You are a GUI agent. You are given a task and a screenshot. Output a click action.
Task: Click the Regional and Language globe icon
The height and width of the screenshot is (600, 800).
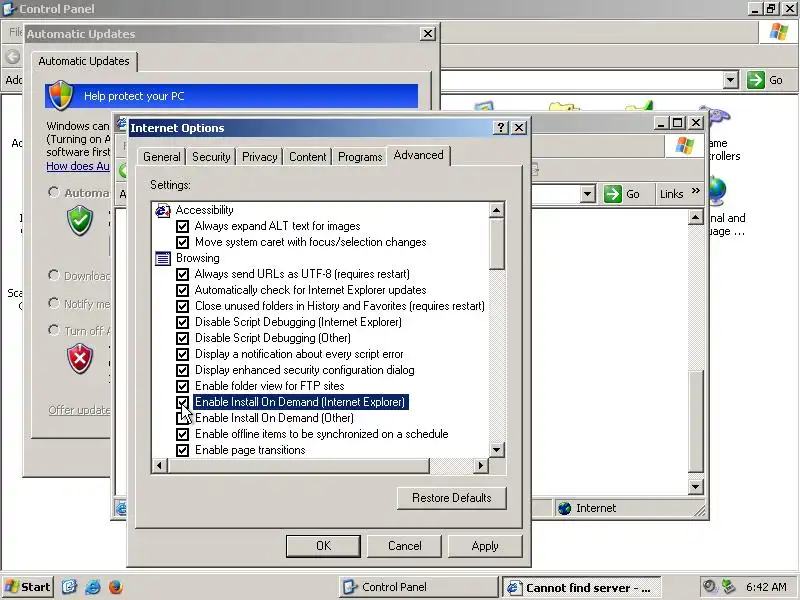[717, 192]
